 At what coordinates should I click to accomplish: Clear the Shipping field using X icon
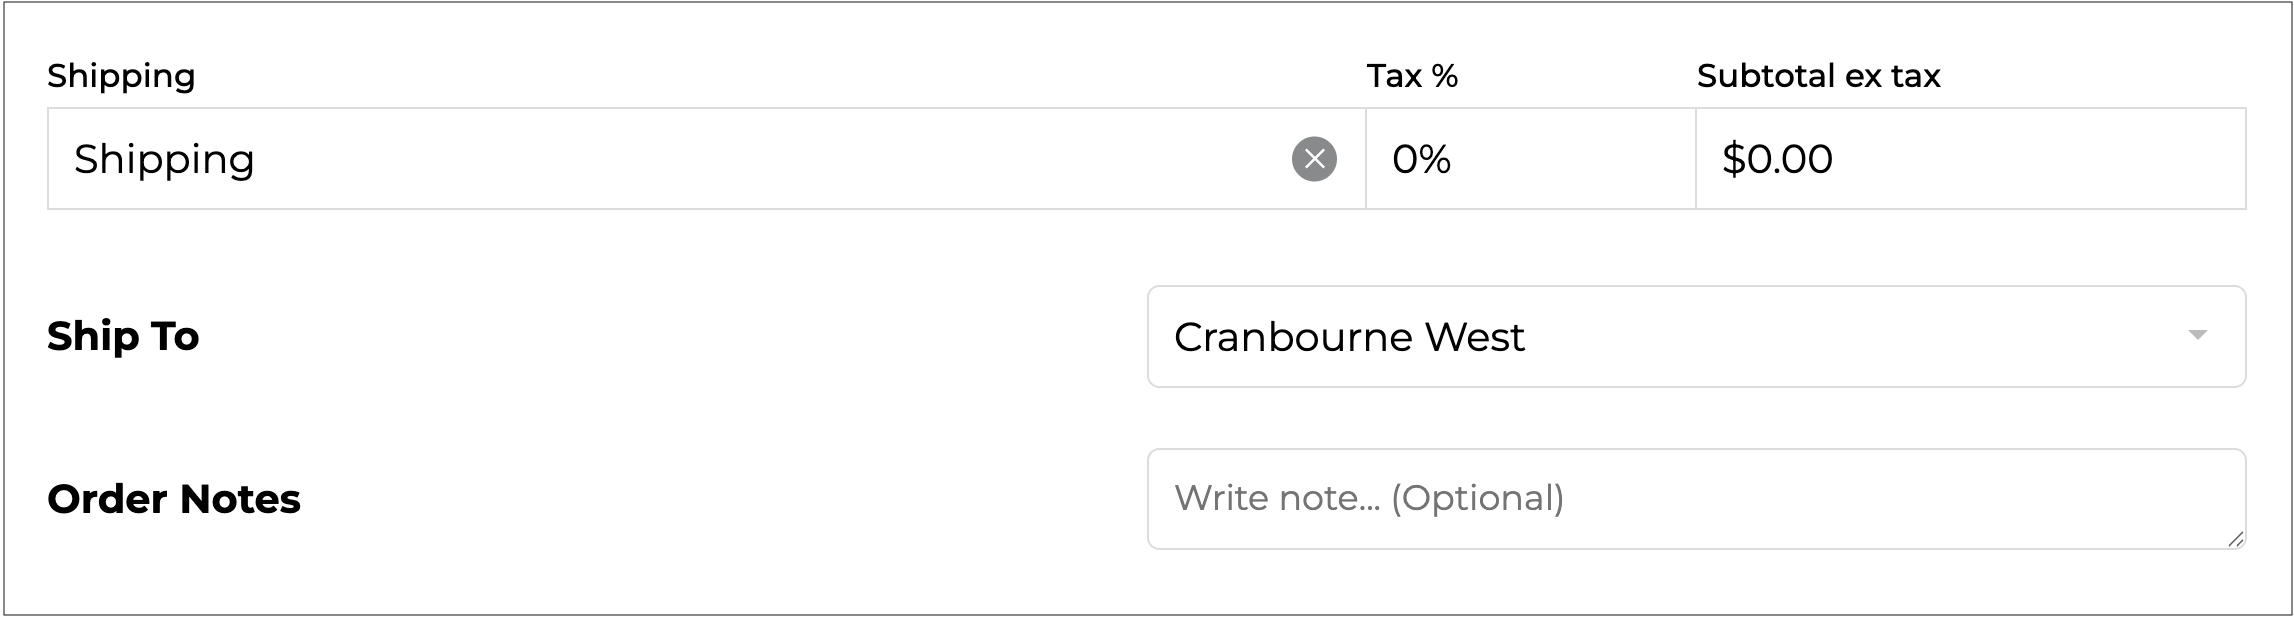pos(1314,159)
